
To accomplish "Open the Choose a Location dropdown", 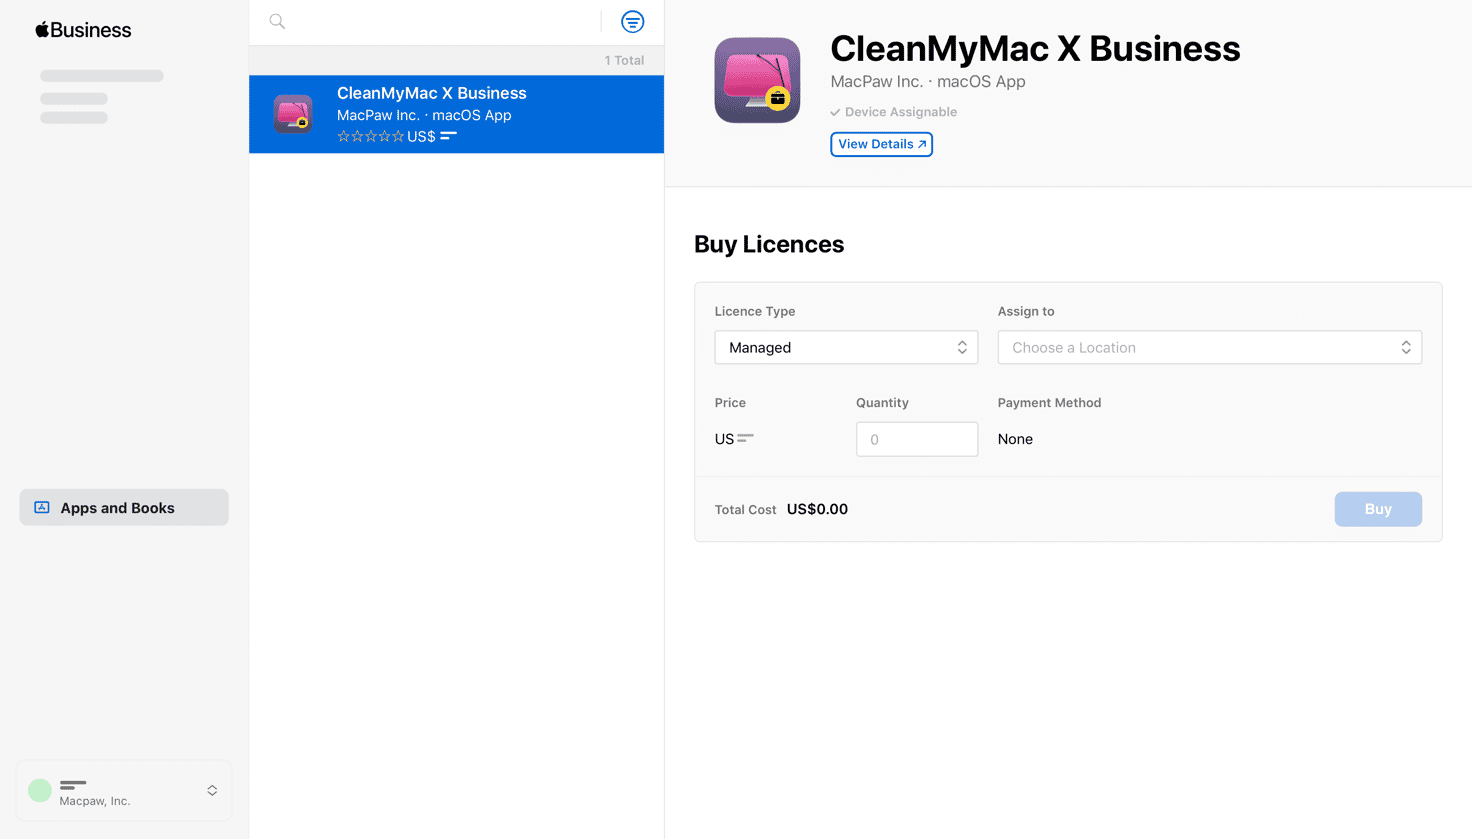I will [1210, 347].
